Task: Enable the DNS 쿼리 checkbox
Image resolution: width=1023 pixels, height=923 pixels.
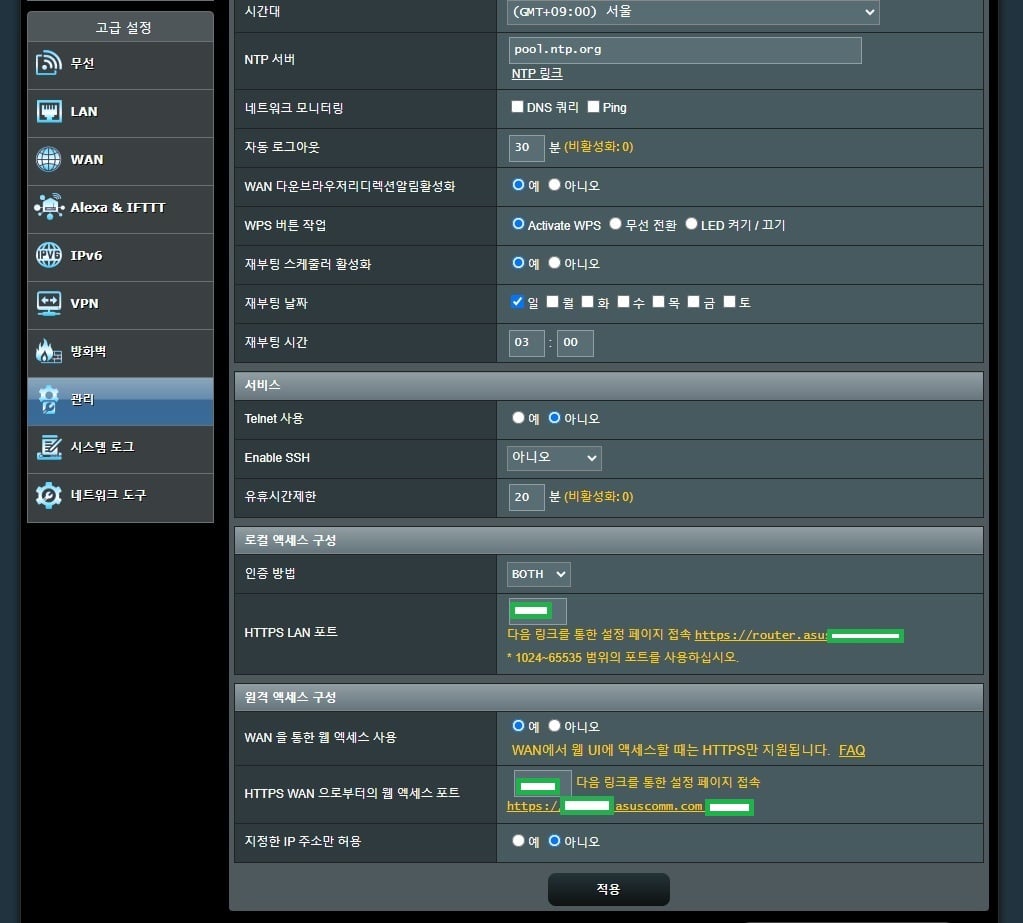Action: (517, 107)
